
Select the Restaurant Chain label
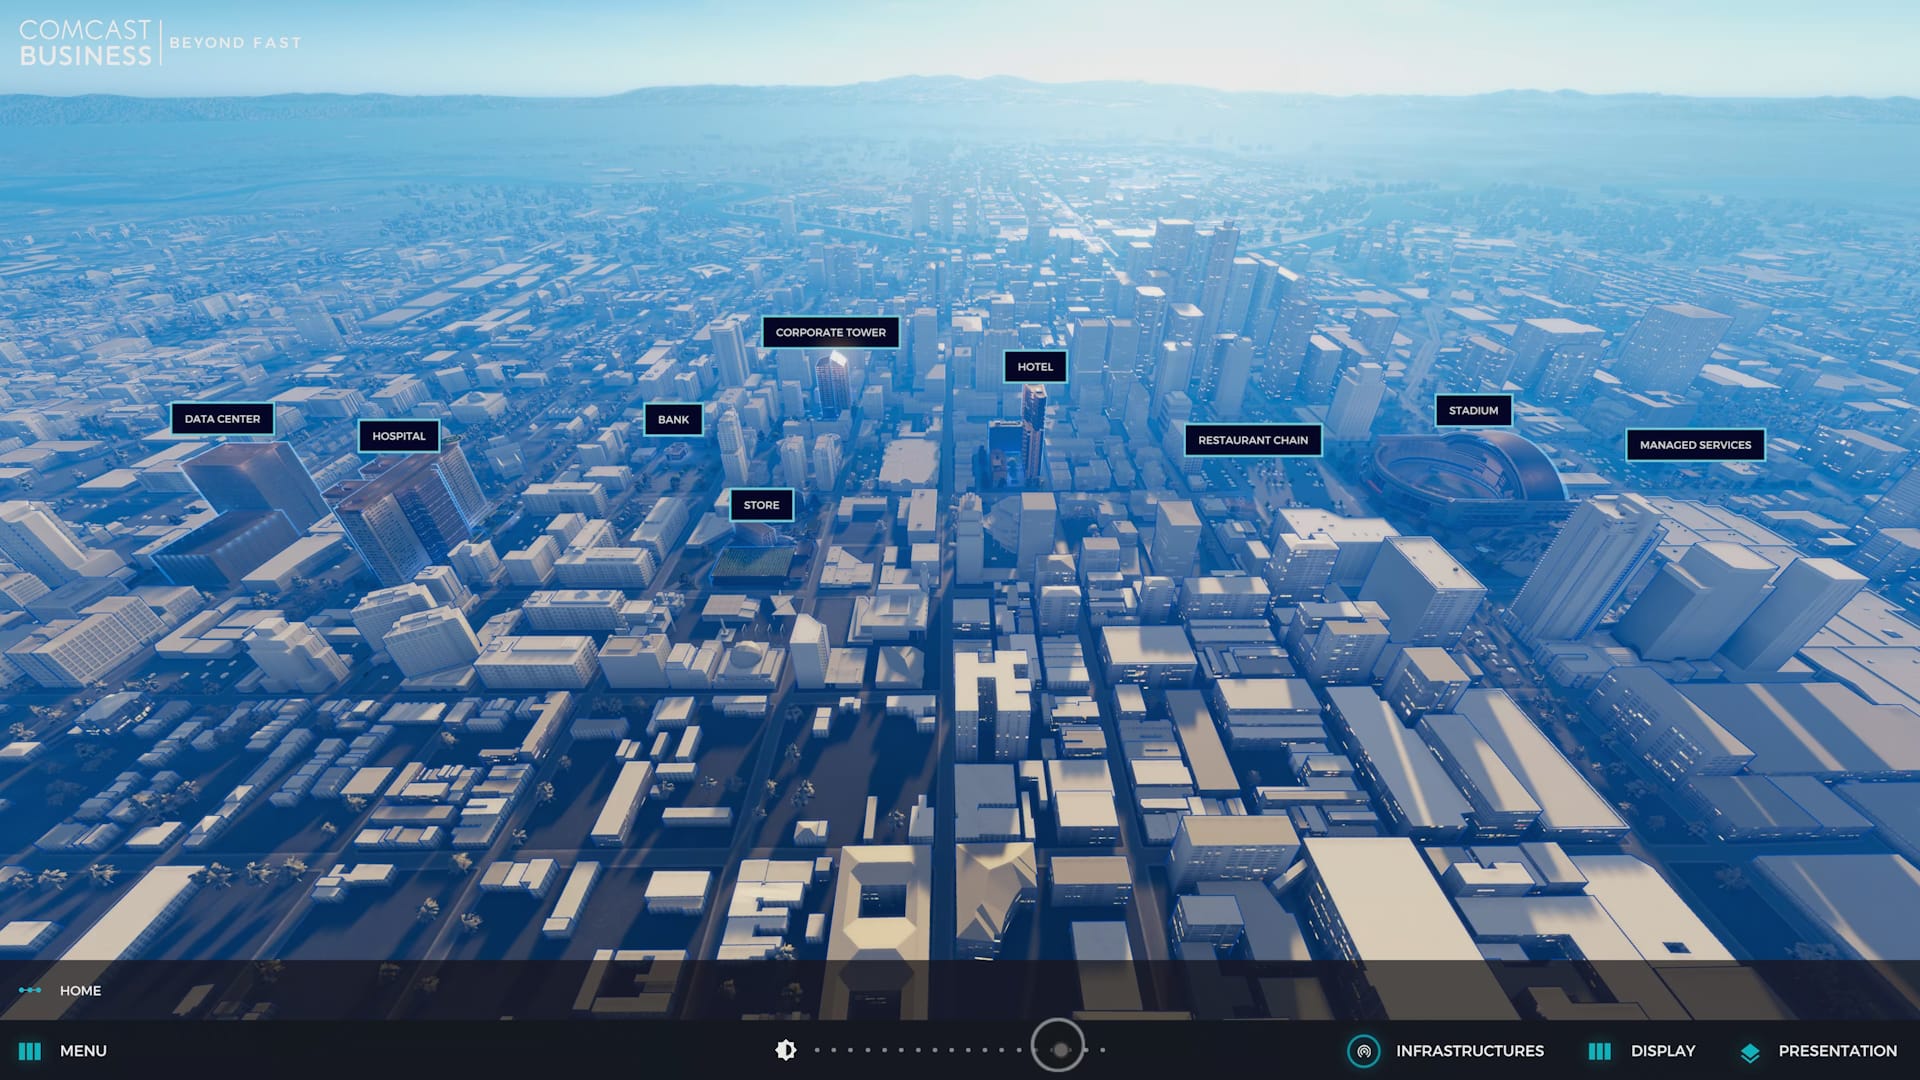click(x=1252, y=440)
